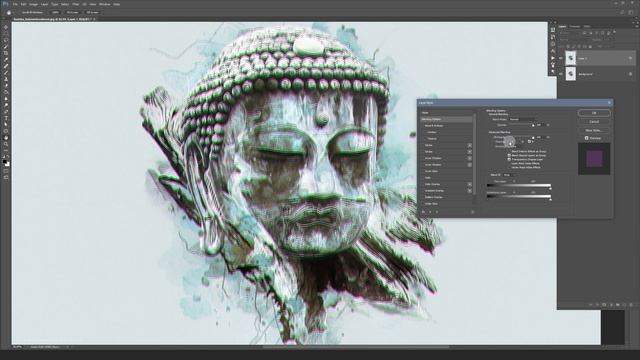Select the Path Selection tool
The image size is (640, 360).
tap(6, 124)
